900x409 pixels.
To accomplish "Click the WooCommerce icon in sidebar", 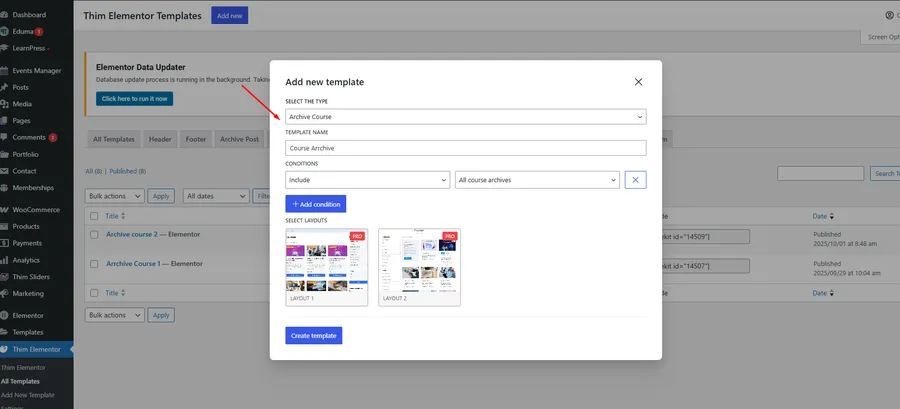I will [x=6, y=210].
